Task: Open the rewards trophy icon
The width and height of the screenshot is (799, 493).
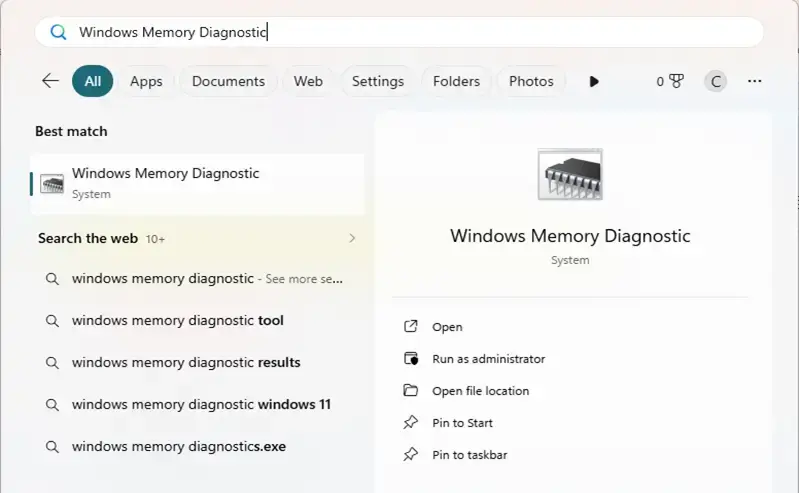Action: (676, 81)
